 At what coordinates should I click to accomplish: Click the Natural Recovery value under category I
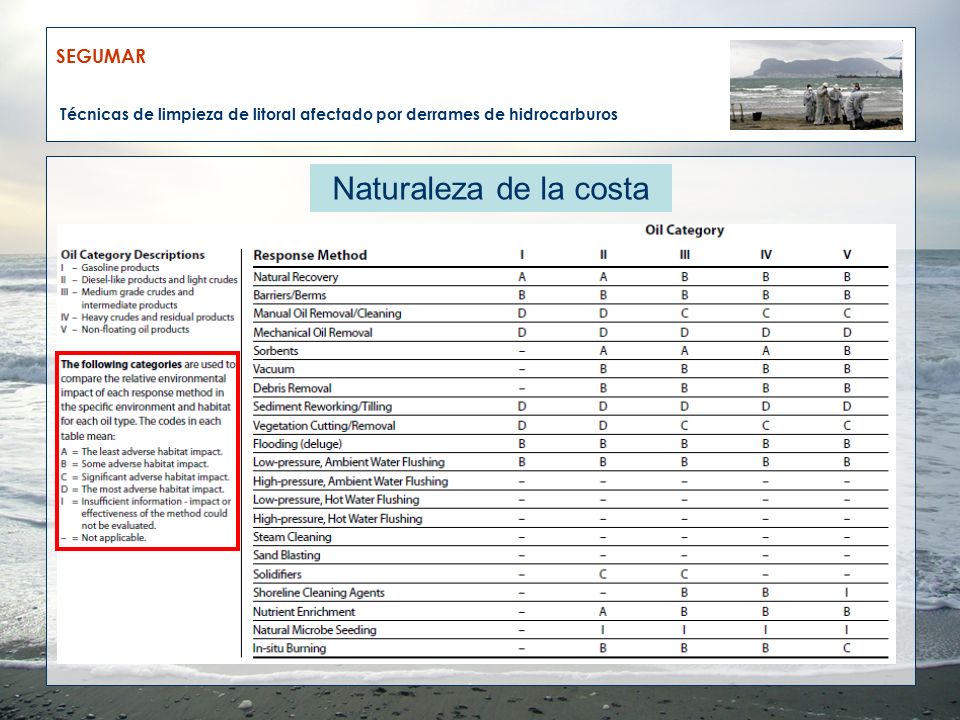[x=522, y=277]
